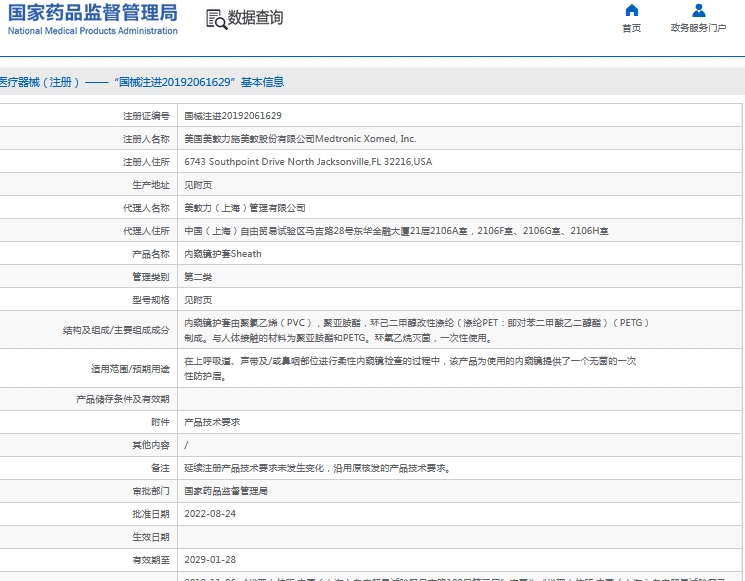This screenshot has height=581, width=745.
Task: Click the approval date 2022-08-24
Action: click(210, 514)
